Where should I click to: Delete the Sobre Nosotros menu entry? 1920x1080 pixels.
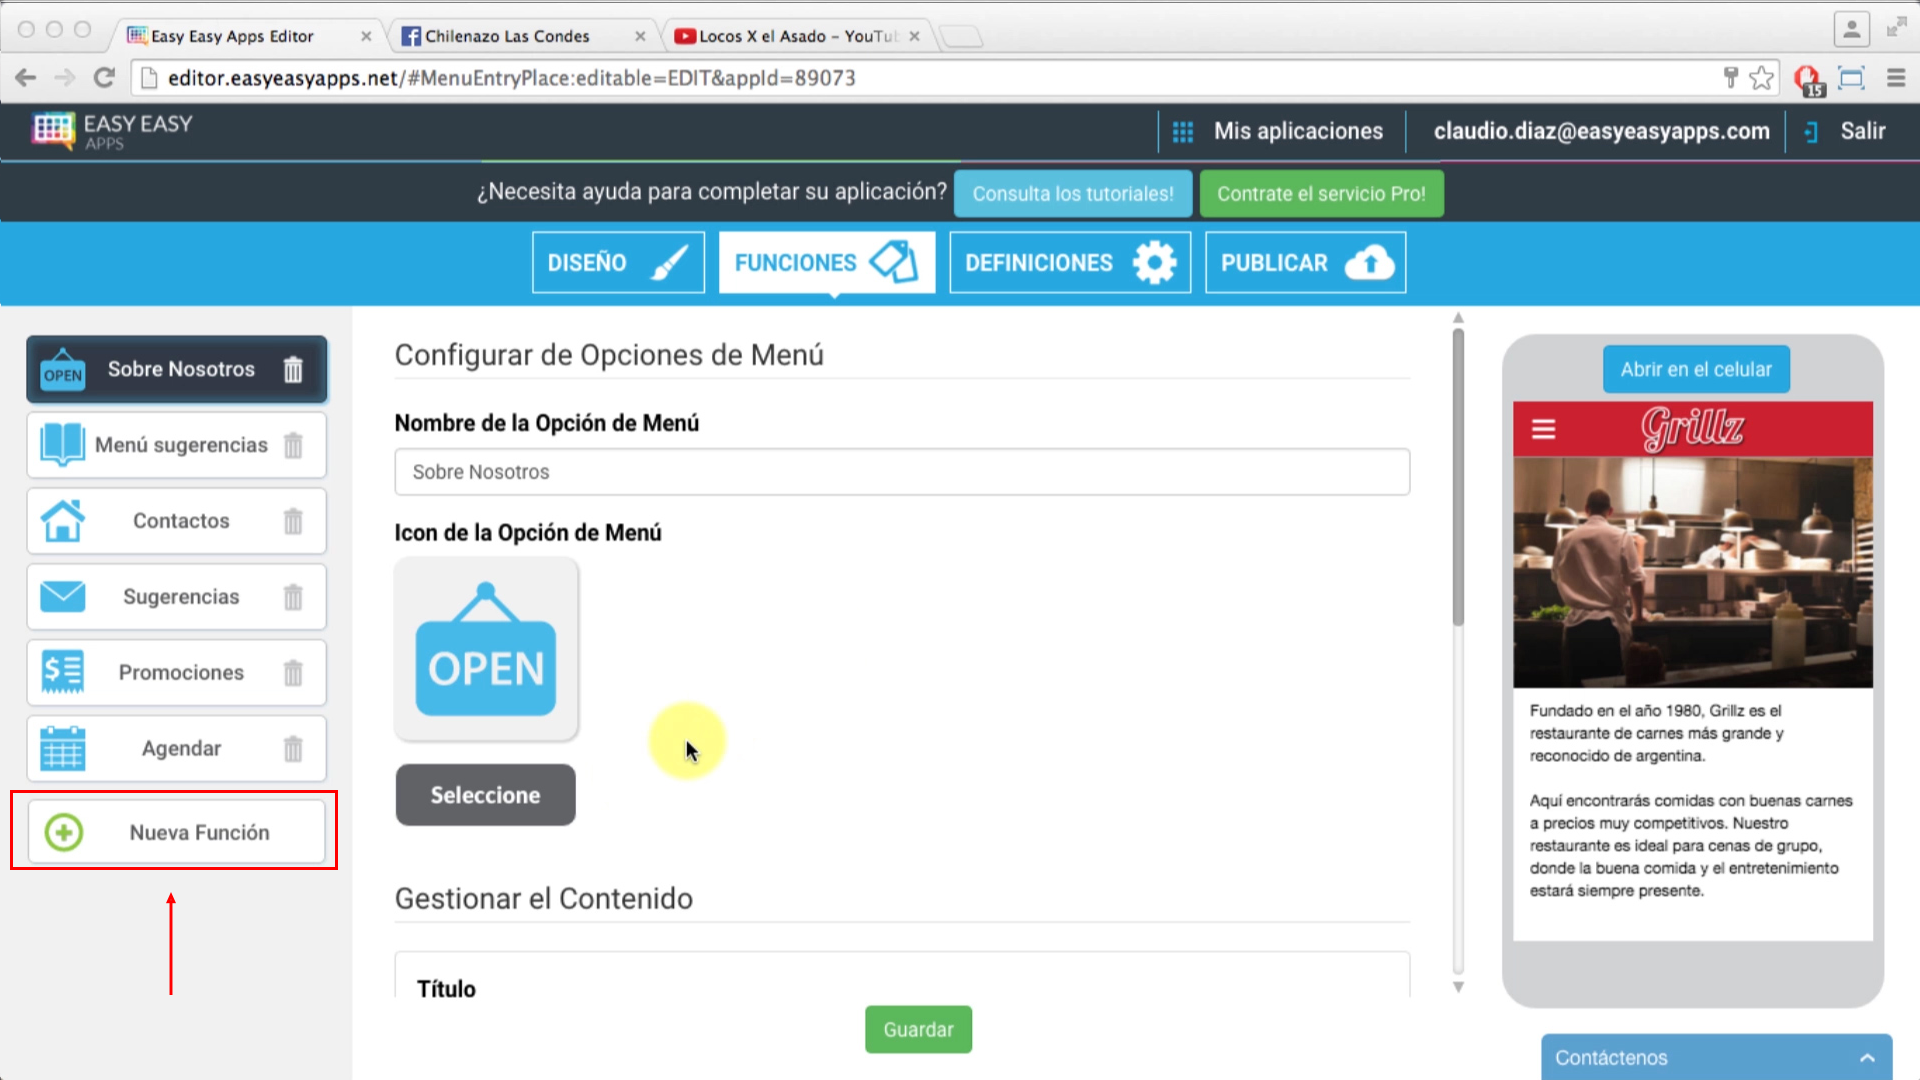point(292,370)
